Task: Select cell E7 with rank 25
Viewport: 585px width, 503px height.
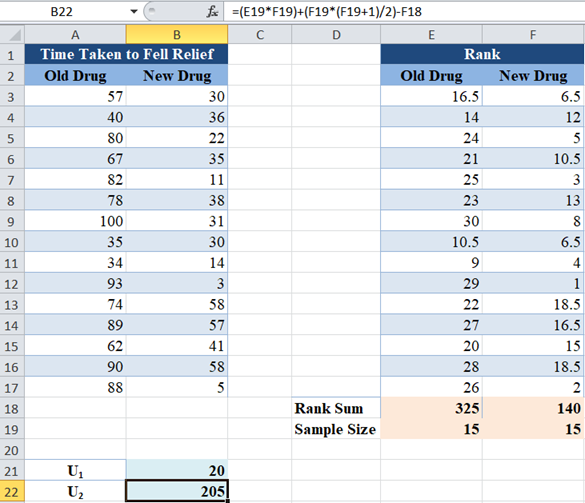Action: point(431,180)
